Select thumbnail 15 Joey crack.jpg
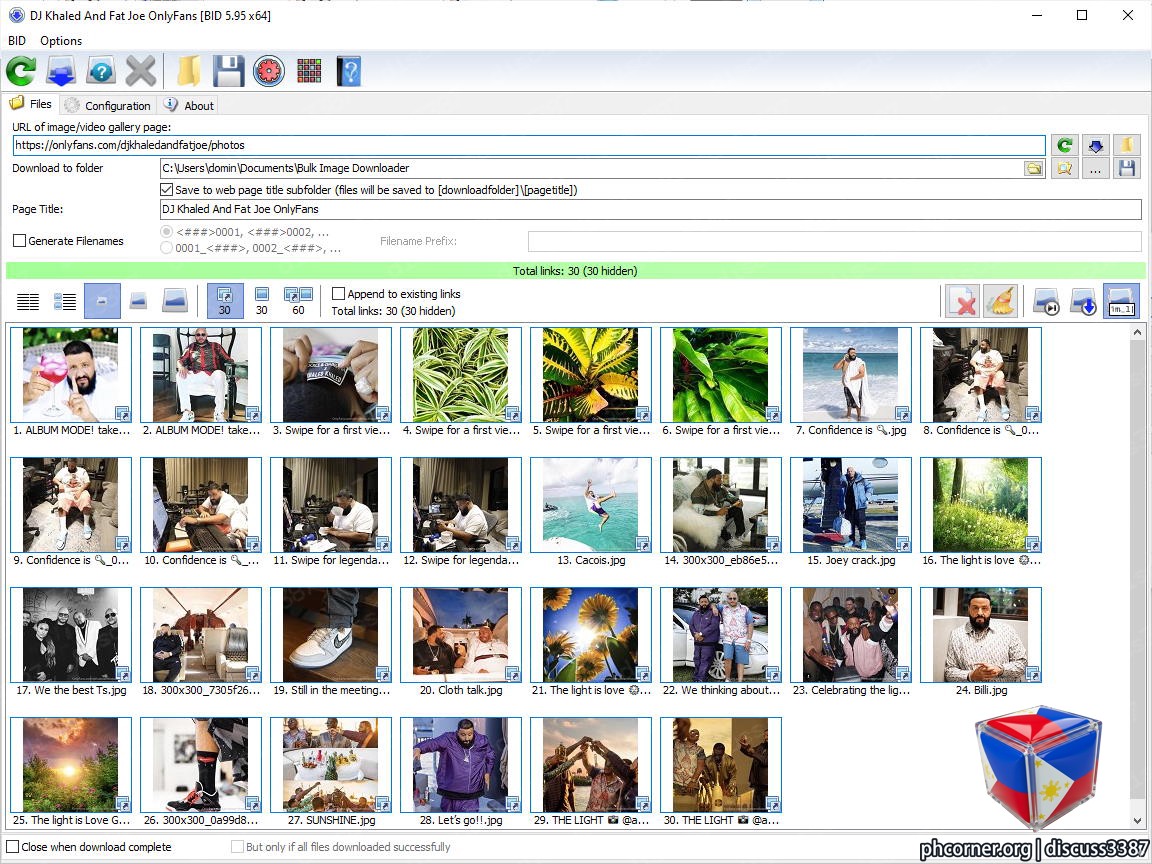Image resolution: width=1152 pixels, height=864 pixels. pos(851,505)
